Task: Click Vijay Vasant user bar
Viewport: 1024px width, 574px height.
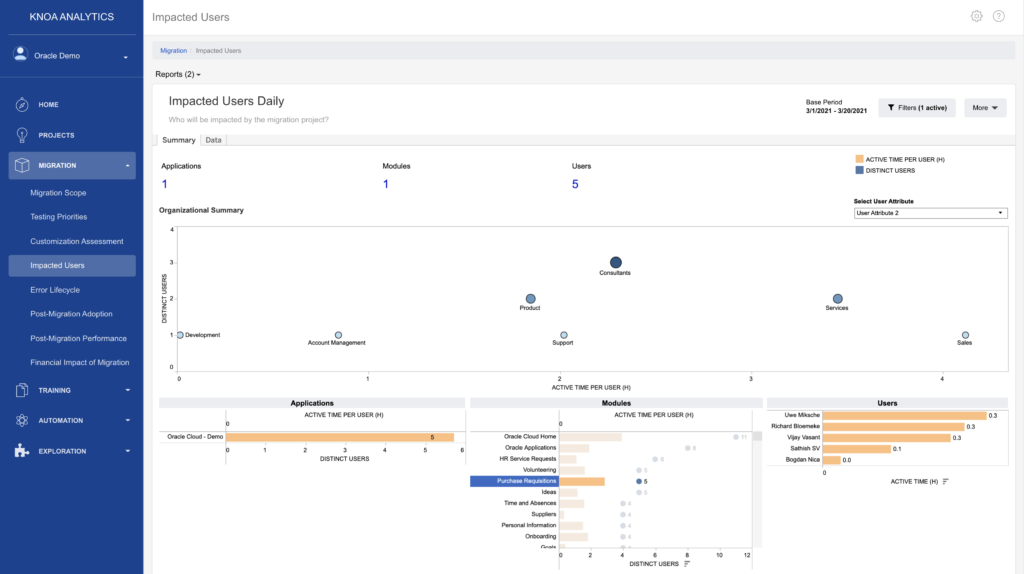Action: (x=886, y=438)
